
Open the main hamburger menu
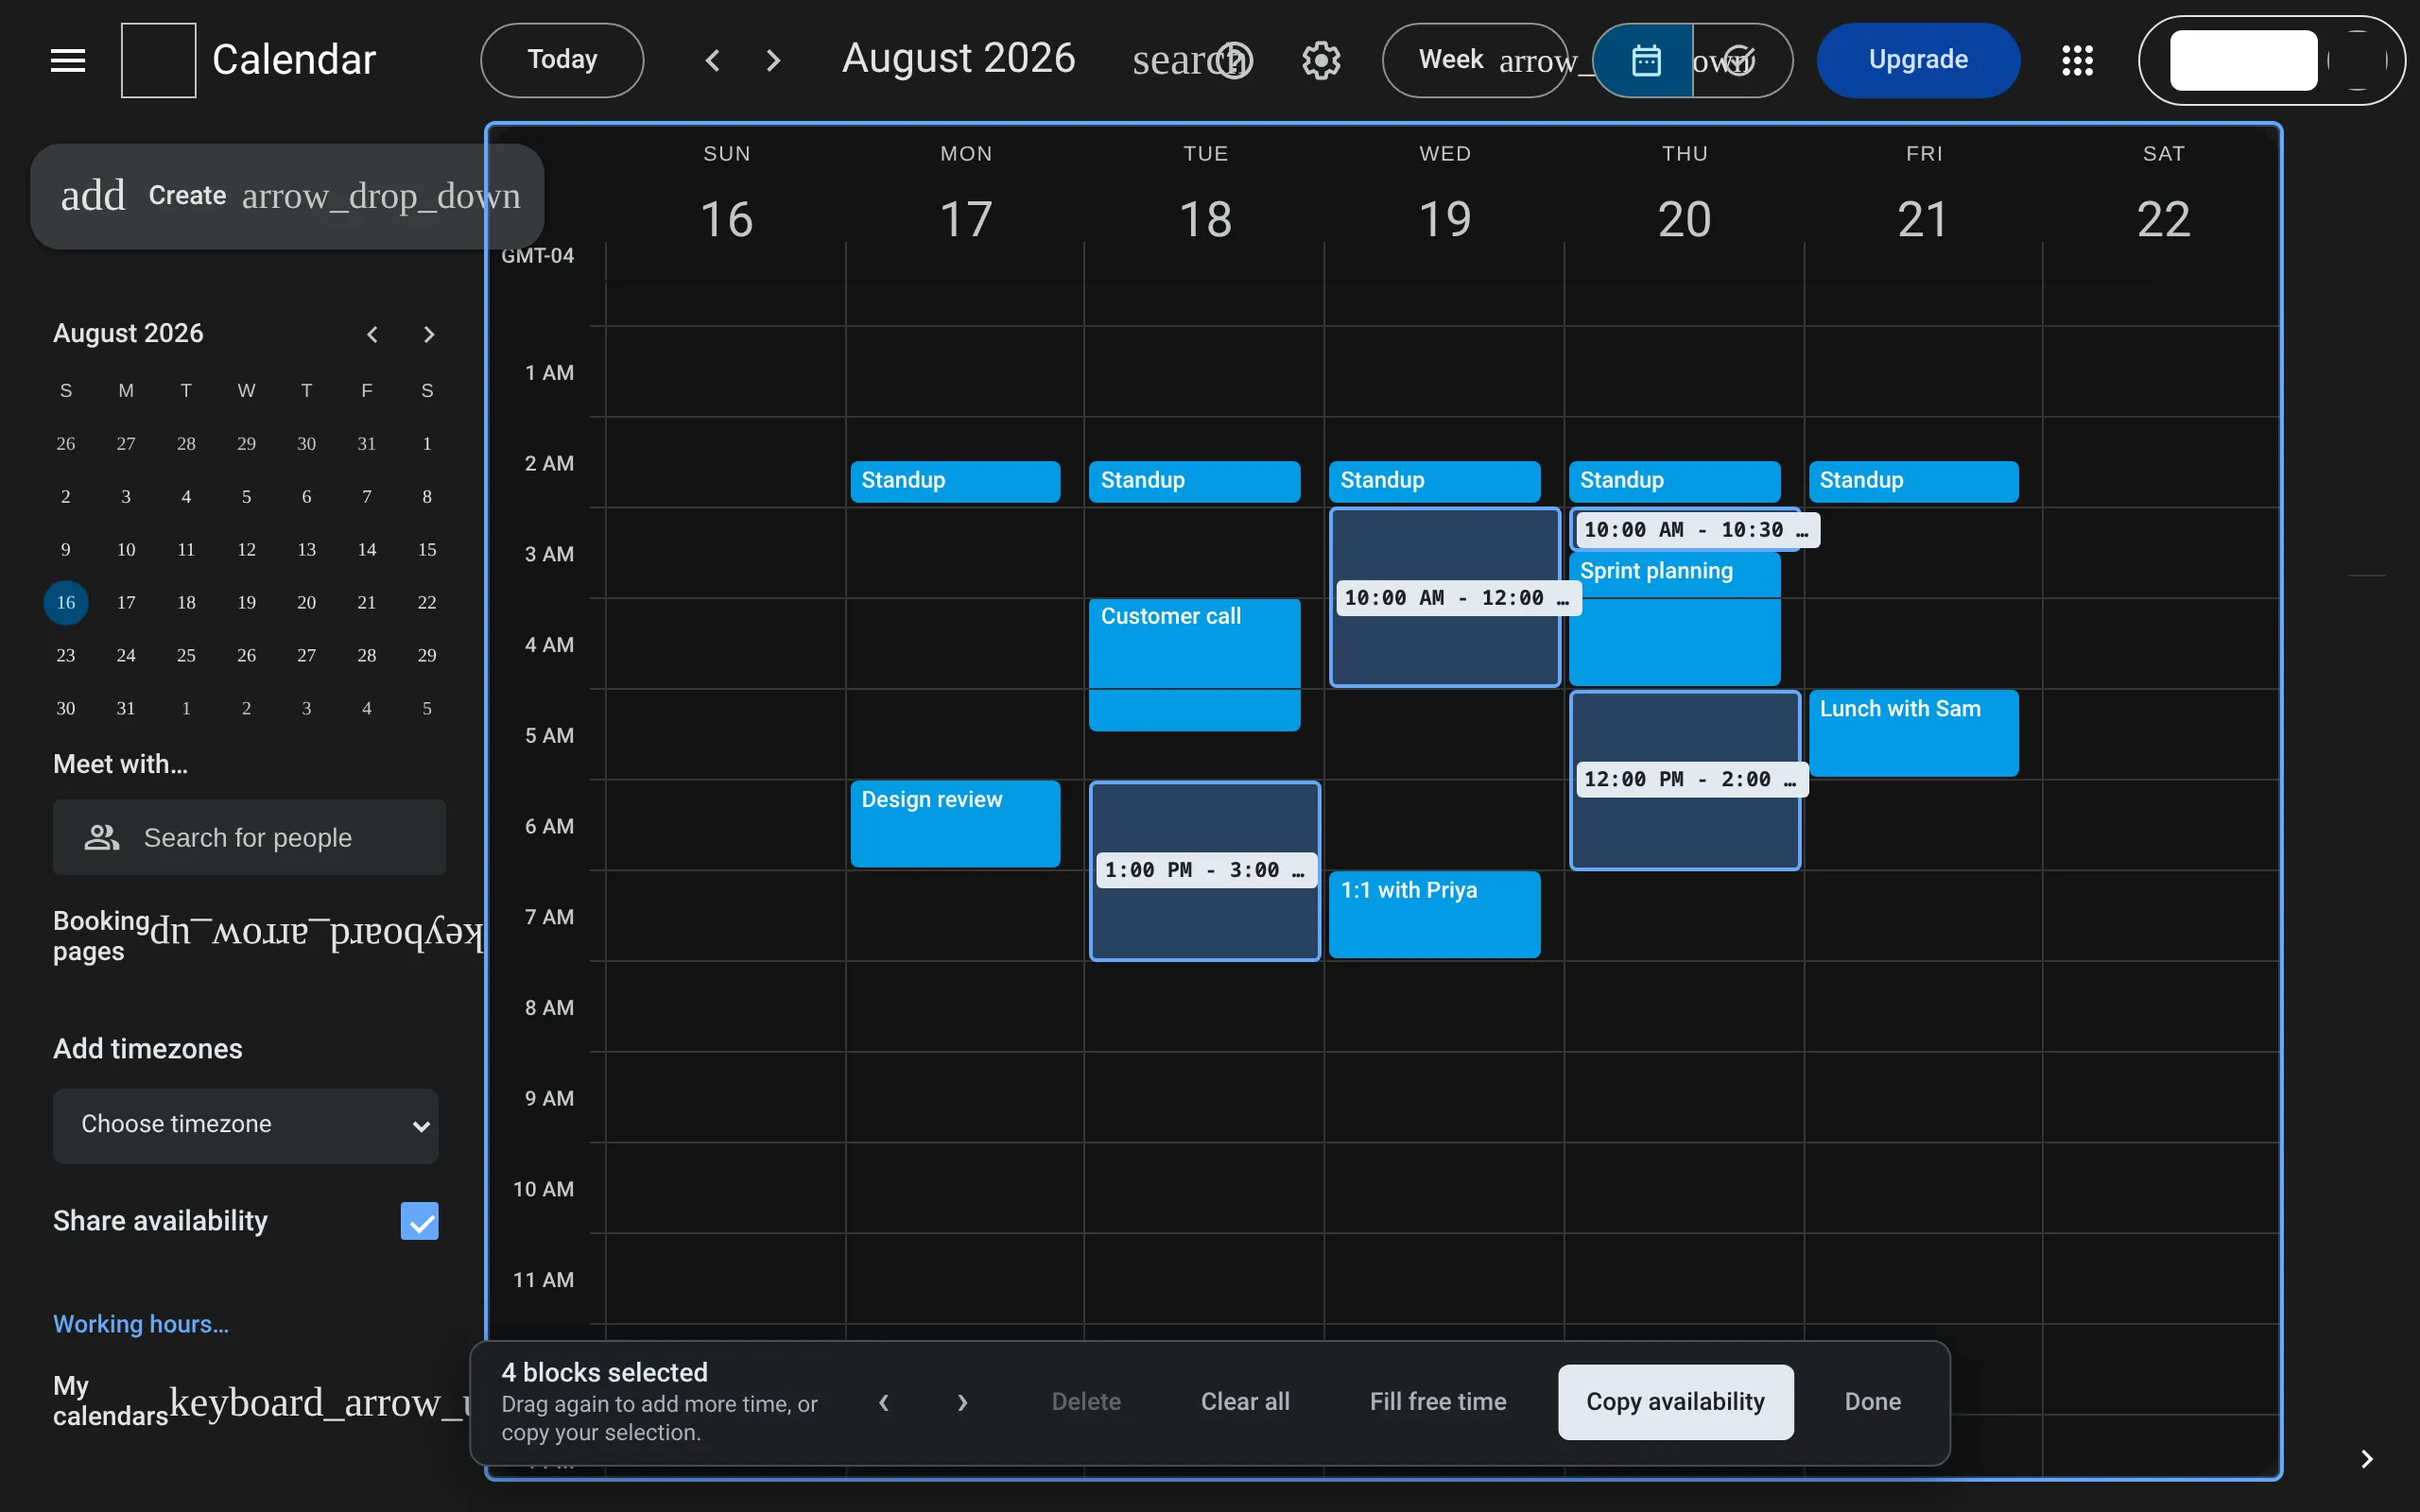(x=68, y=60)
